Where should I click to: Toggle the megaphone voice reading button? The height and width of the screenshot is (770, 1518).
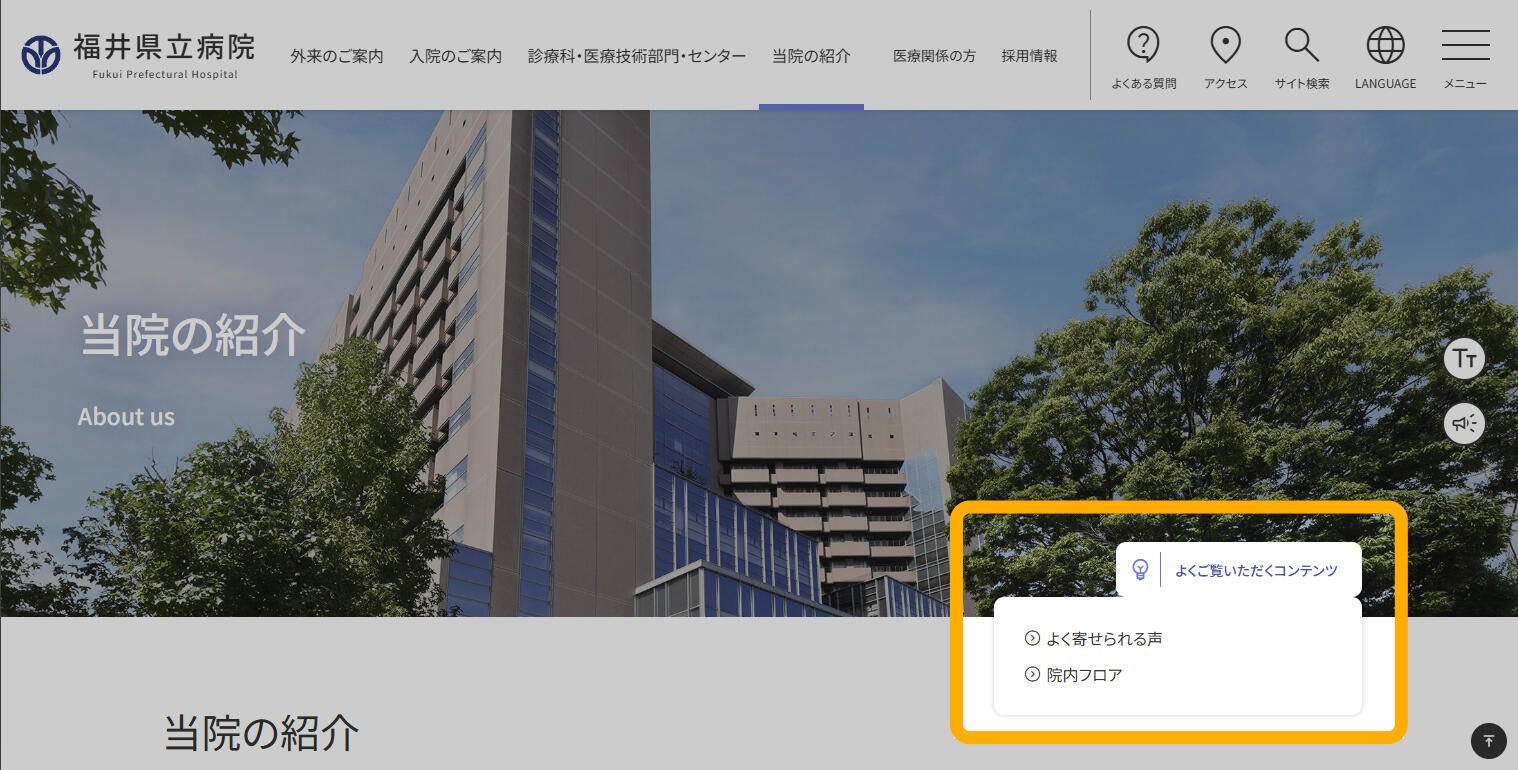pyautogui.click(x=1464, y=424)
